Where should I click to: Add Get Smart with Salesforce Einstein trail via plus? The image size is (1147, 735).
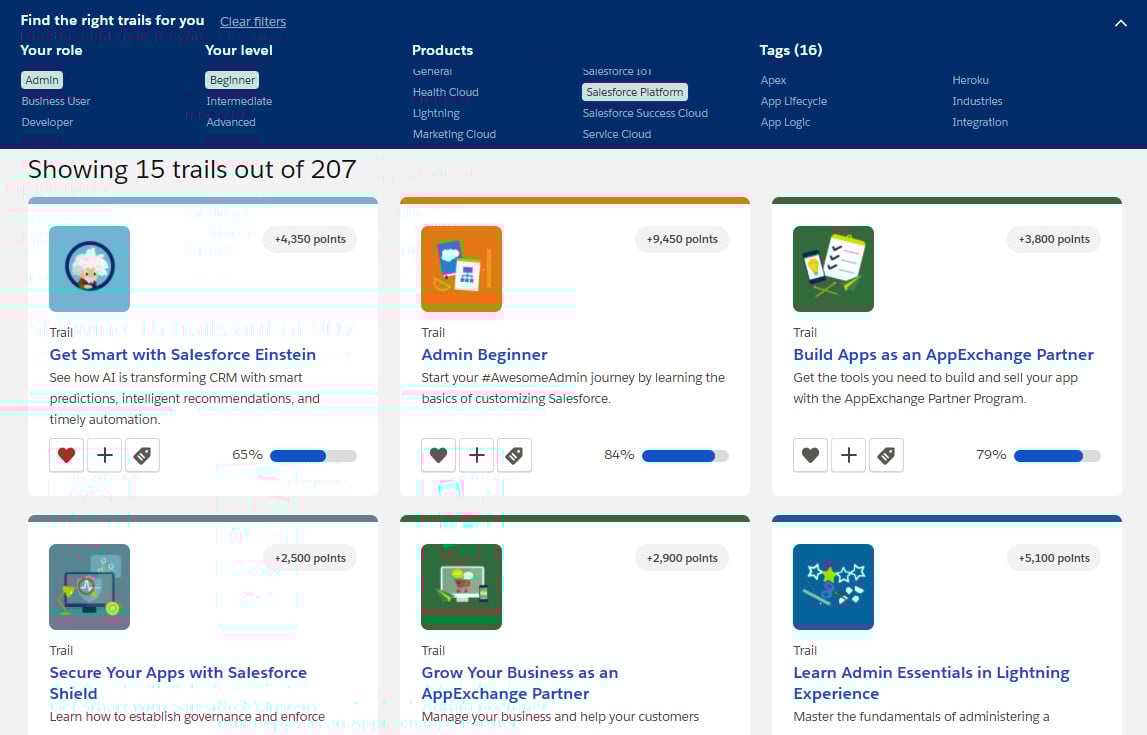pos(105,455)
